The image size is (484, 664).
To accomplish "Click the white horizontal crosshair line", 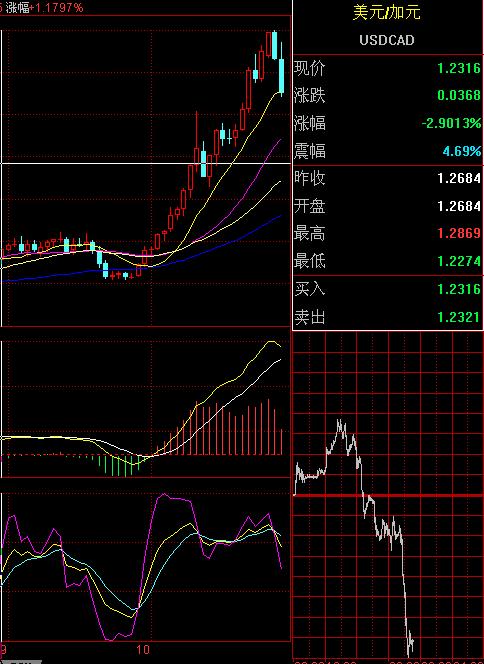I will pyautogui.click(x=146, y=163).
